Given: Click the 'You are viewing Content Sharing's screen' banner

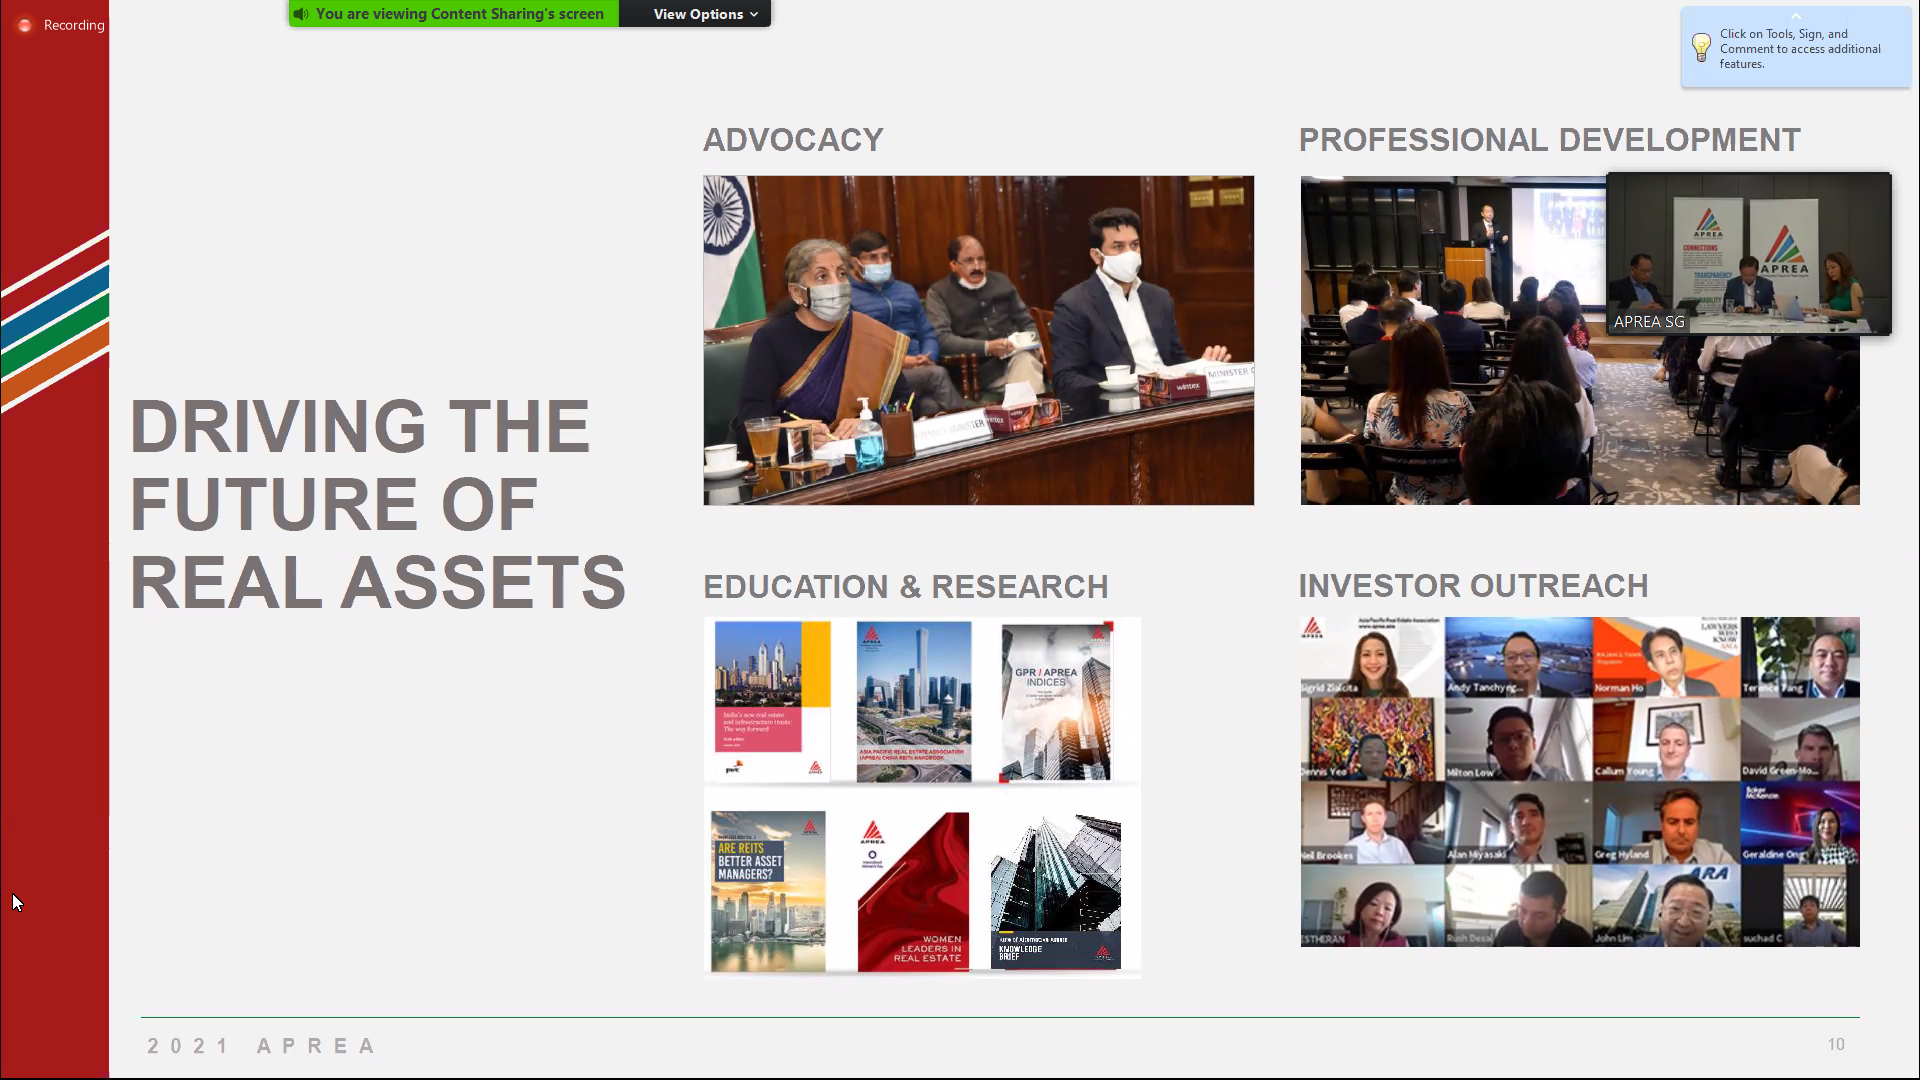Looking at the screenshot, I should pyautogui.click(x=459, y=14).
